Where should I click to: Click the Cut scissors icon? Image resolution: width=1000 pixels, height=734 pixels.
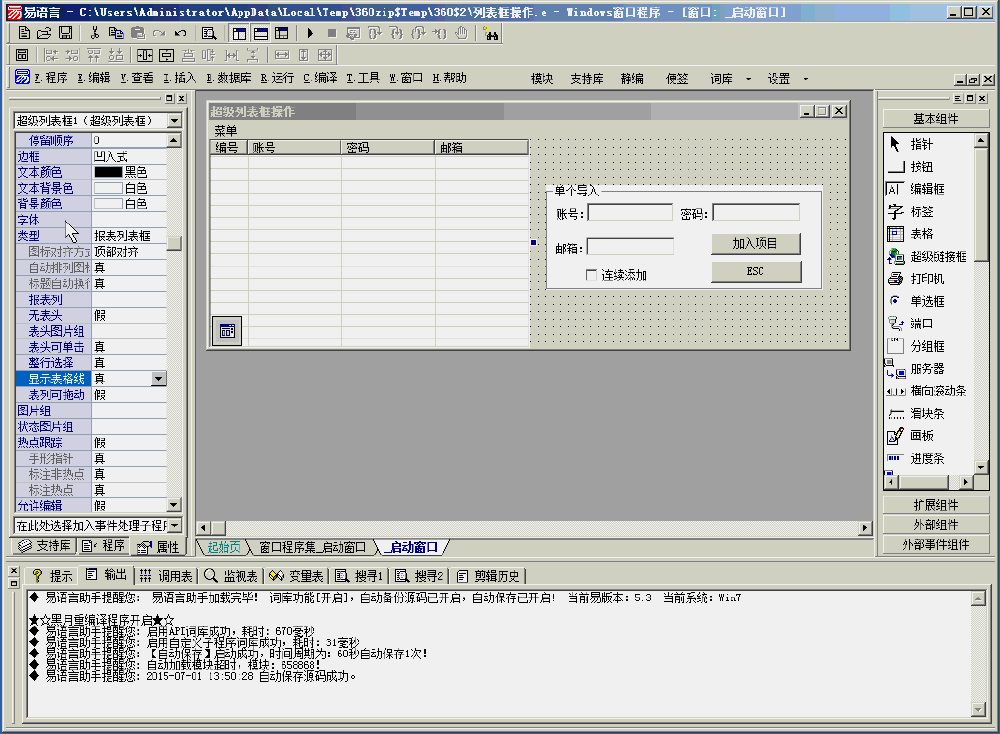[x=94, y=33]
